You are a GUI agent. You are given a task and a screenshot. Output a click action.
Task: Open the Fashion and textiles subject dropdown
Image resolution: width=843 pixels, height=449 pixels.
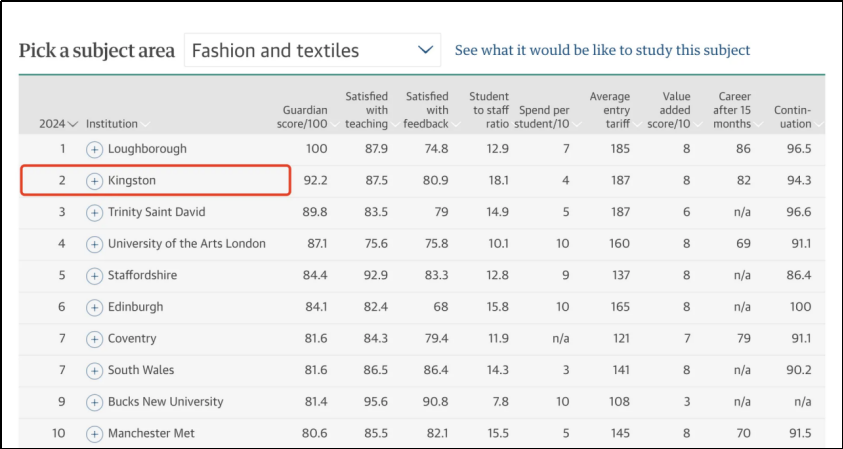tap(313, 50)
